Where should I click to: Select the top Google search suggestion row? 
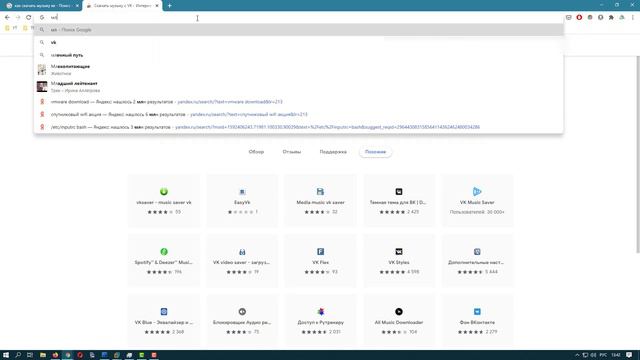pos(299,30)
